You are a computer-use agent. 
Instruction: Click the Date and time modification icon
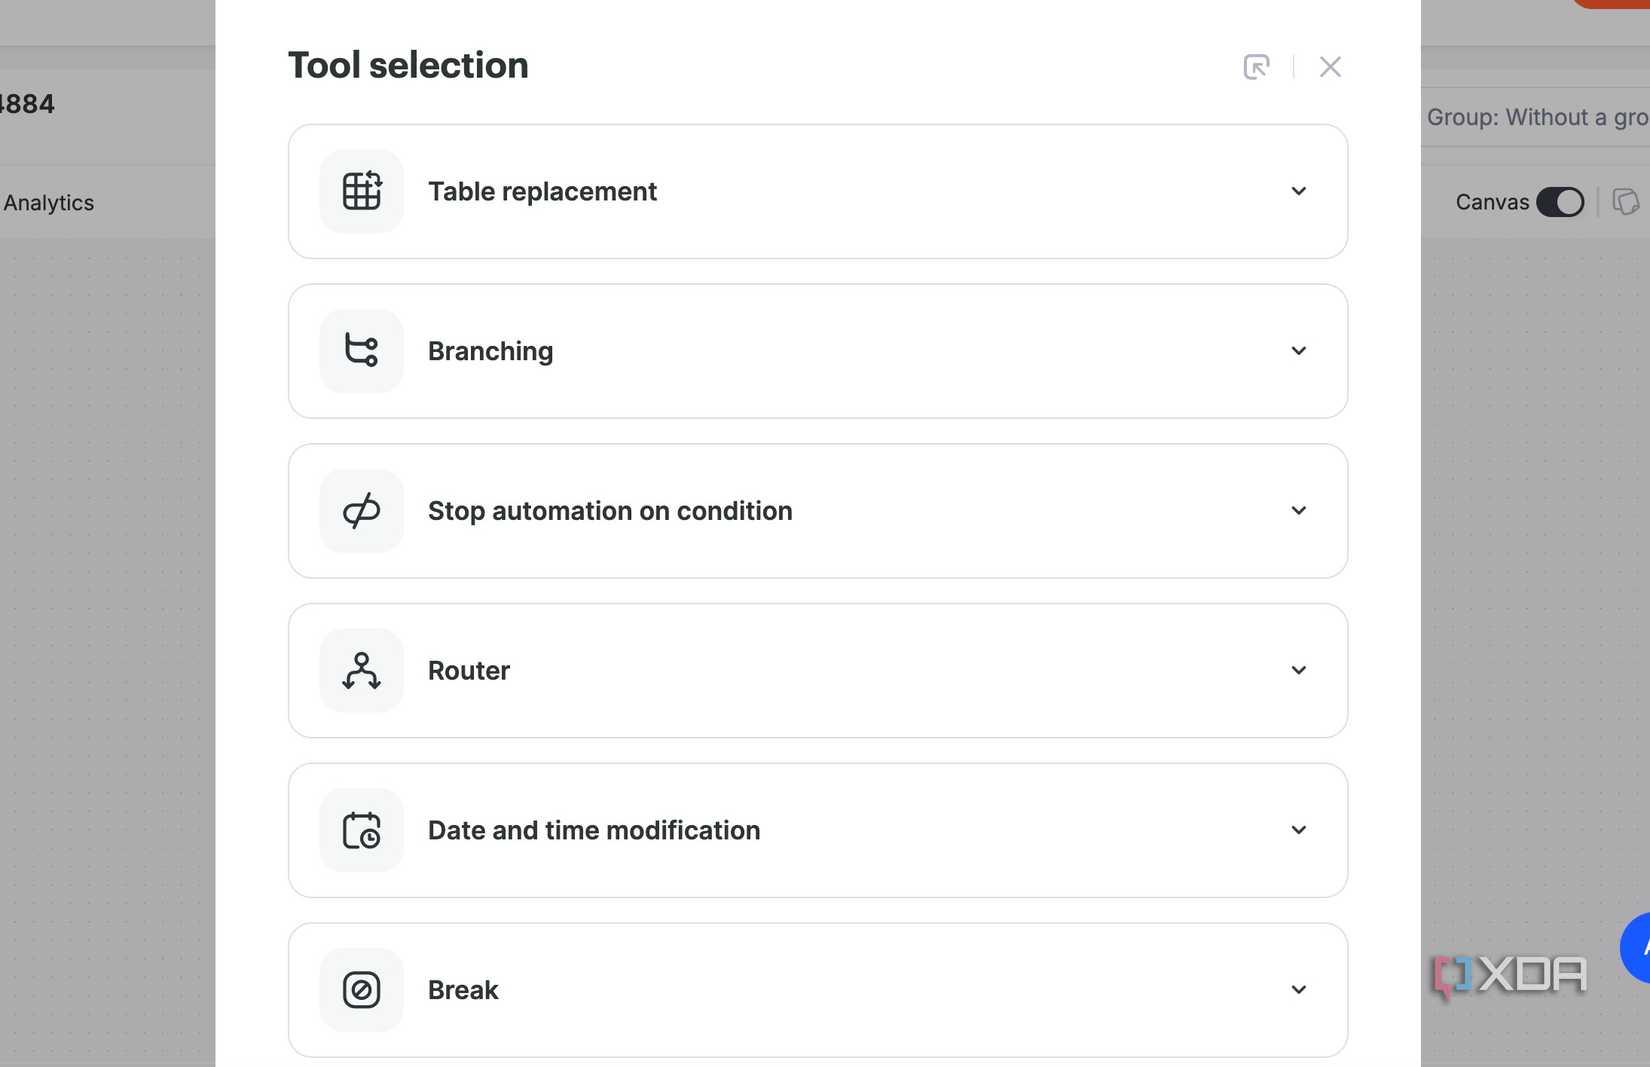(361, 830)
